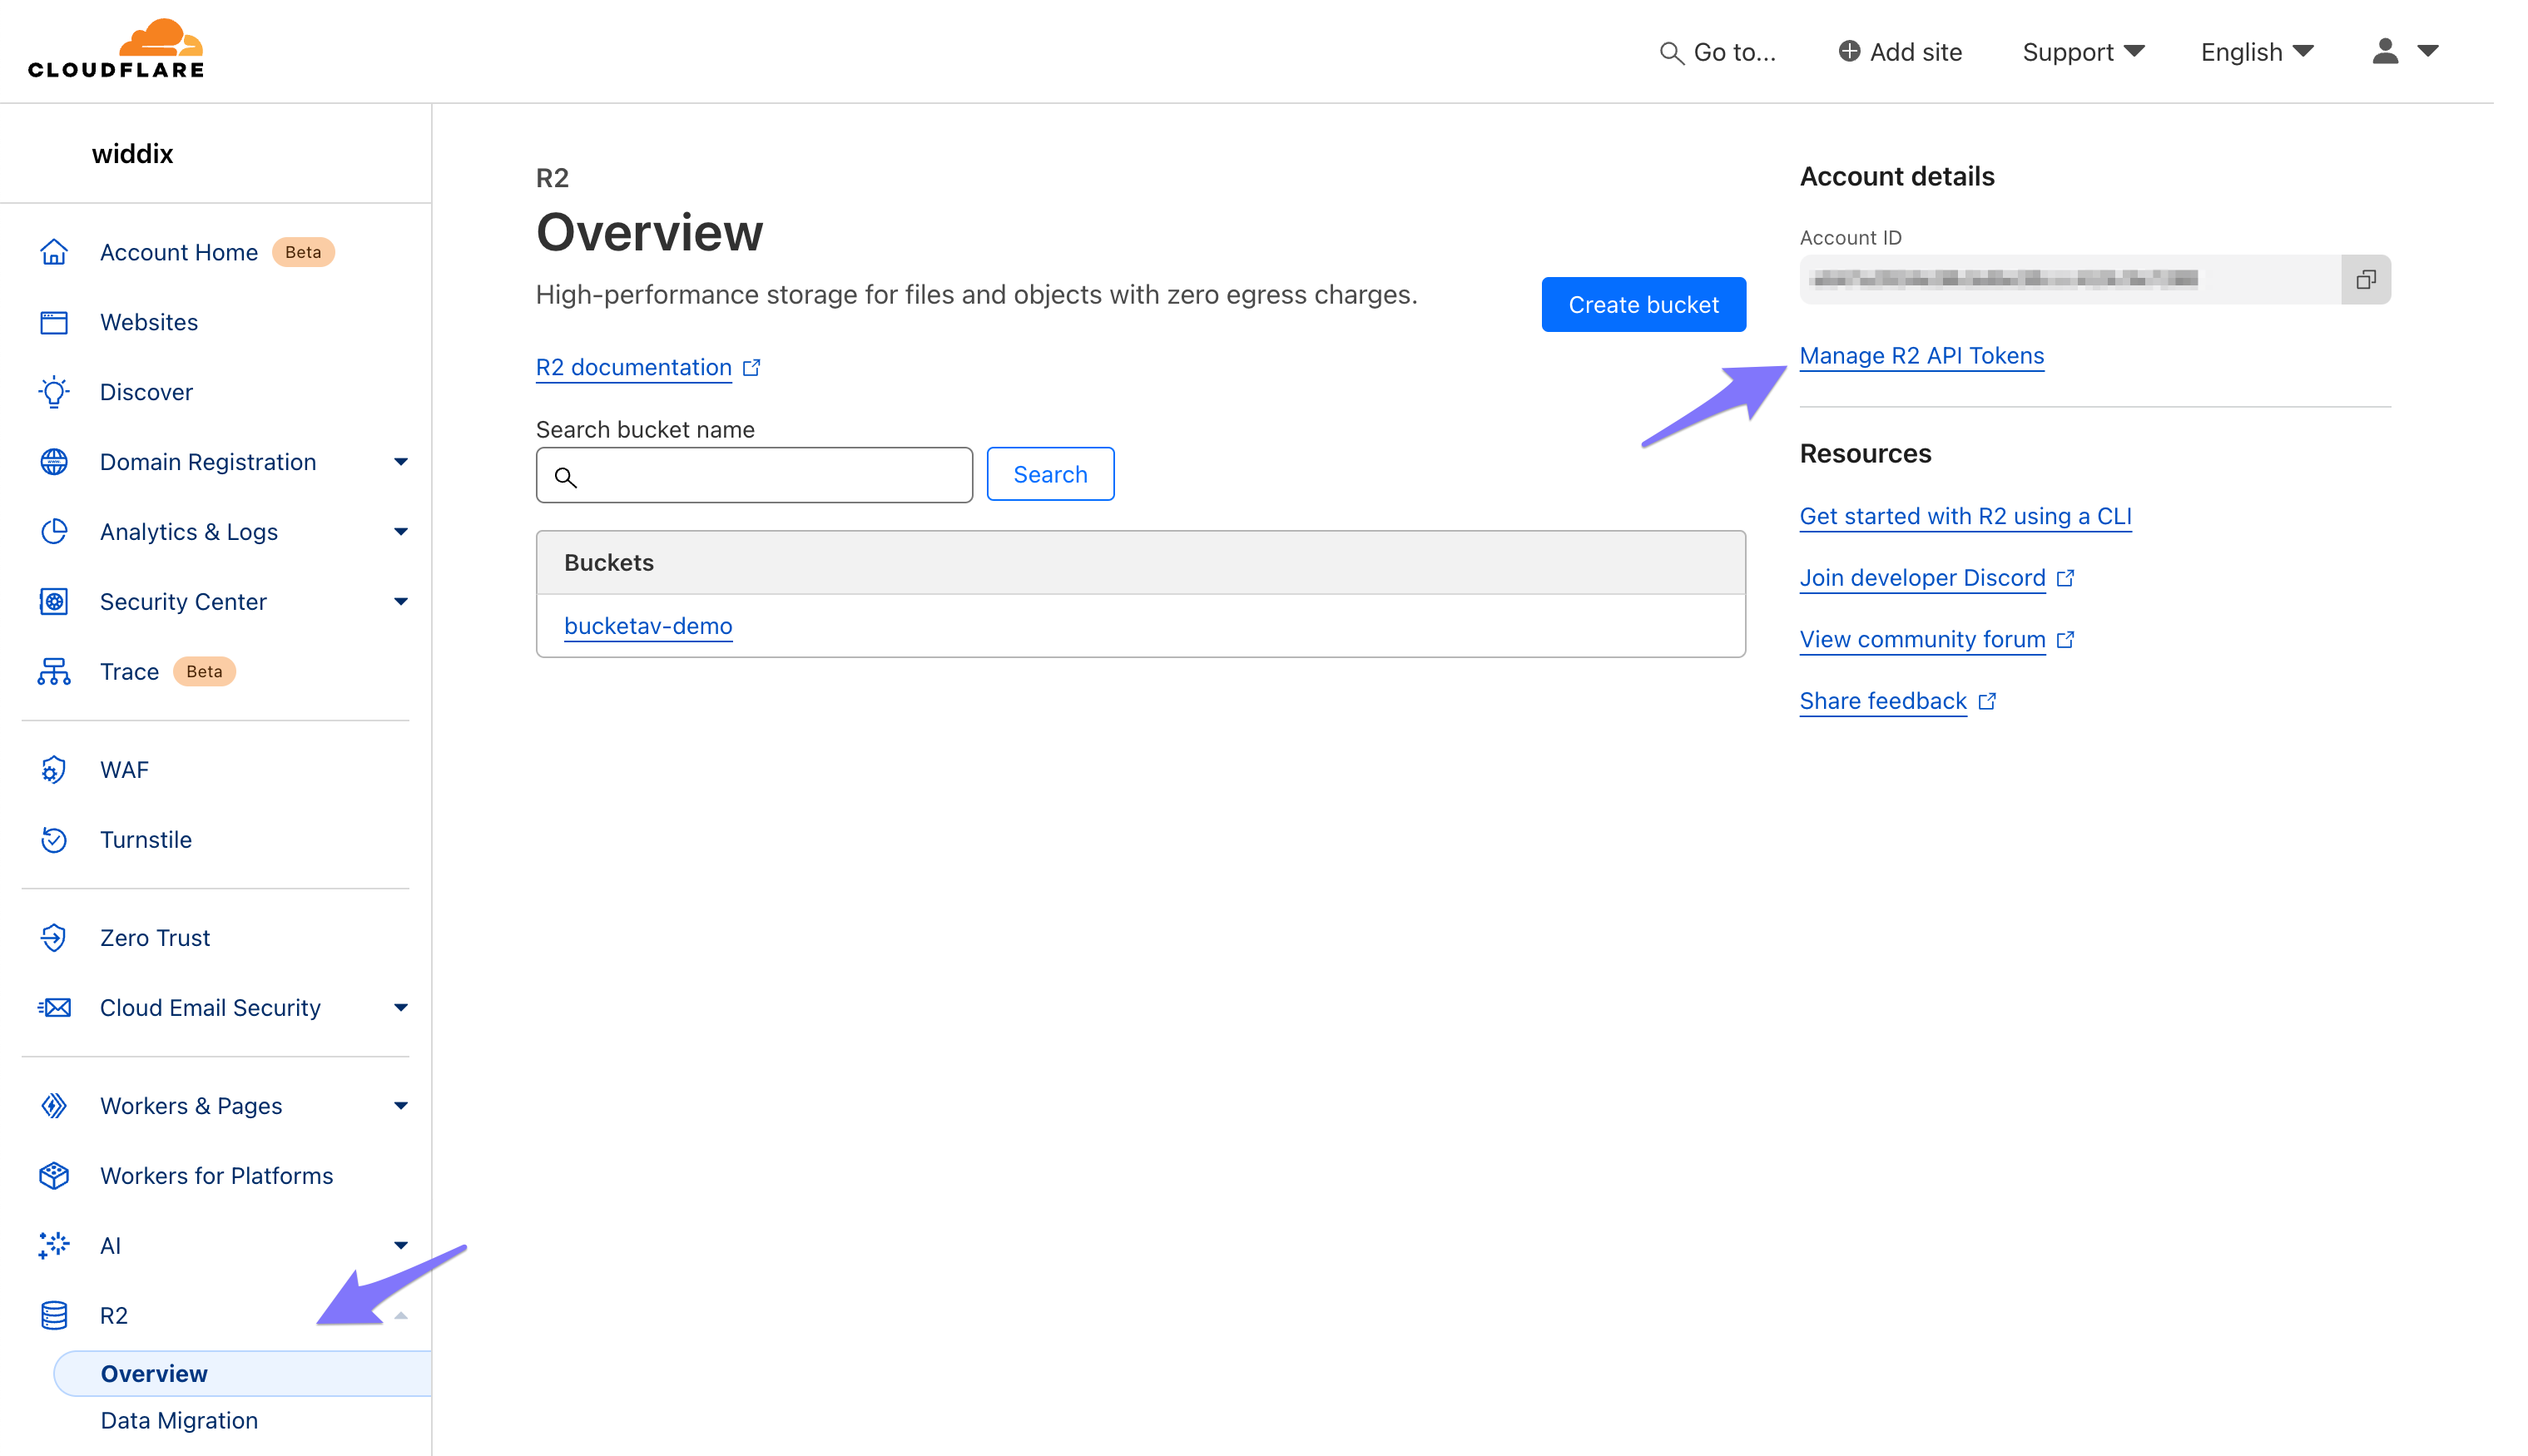Open the Support dropdown menu
This screenshot has height=1456, width=2528.
[x=2084, y=52]
